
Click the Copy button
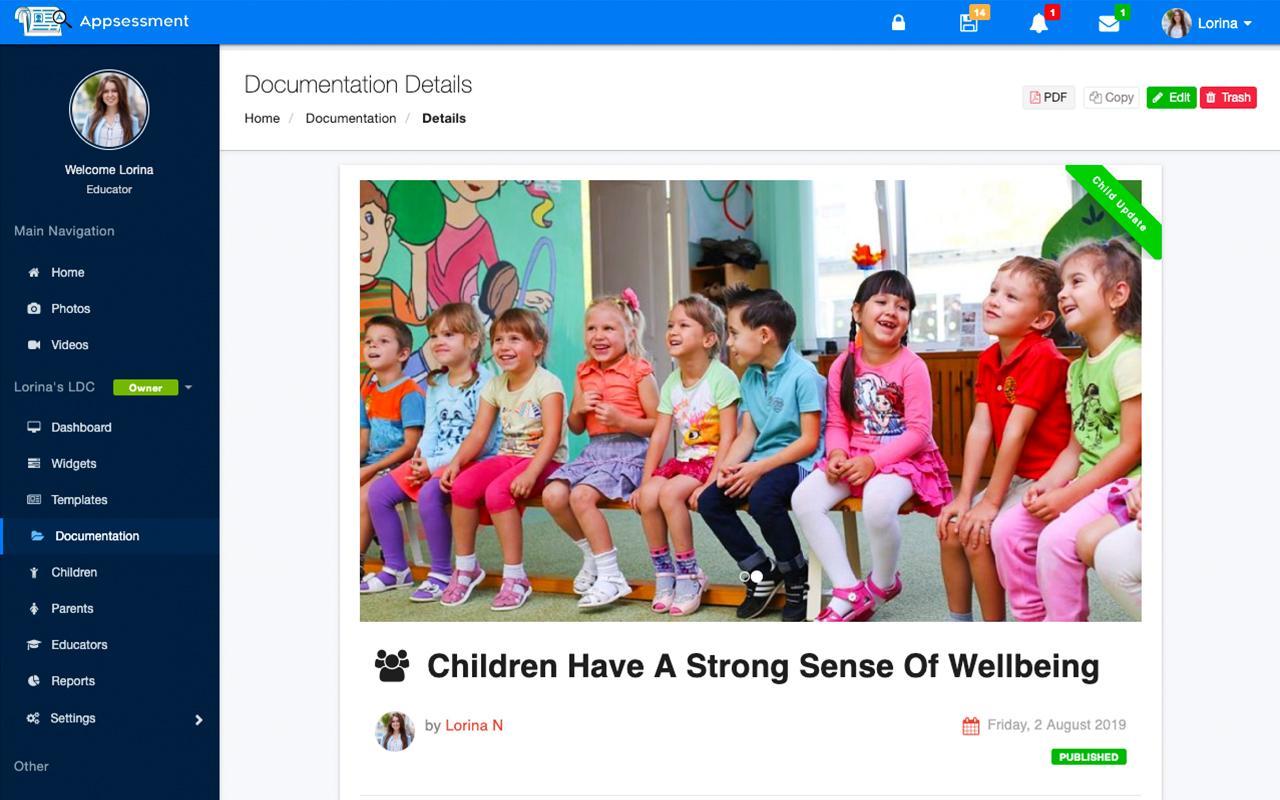(x=1111, y=97)
